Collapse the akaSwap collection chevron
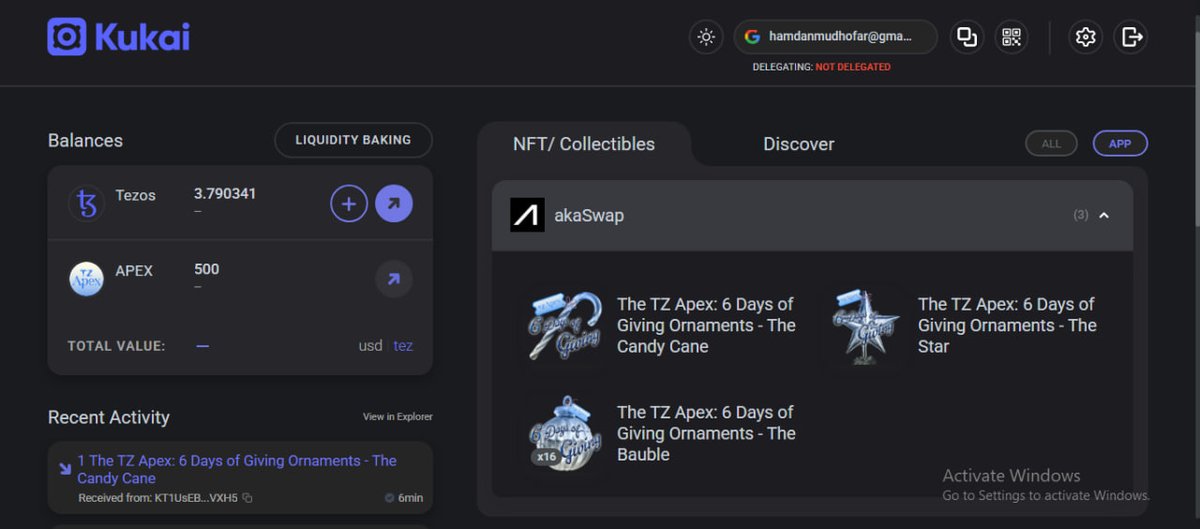This screenshot has height=529, width=1200. pos(1104,215)
